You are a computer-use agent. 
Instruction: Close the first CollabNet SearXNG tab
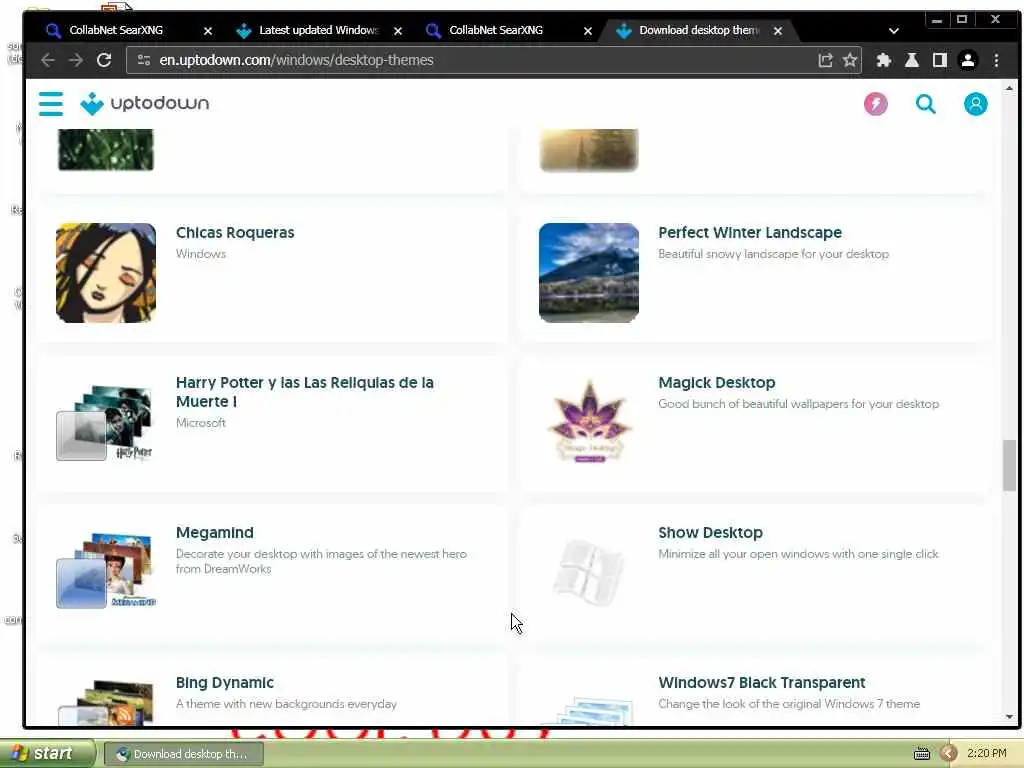click(x=208, y=31)
